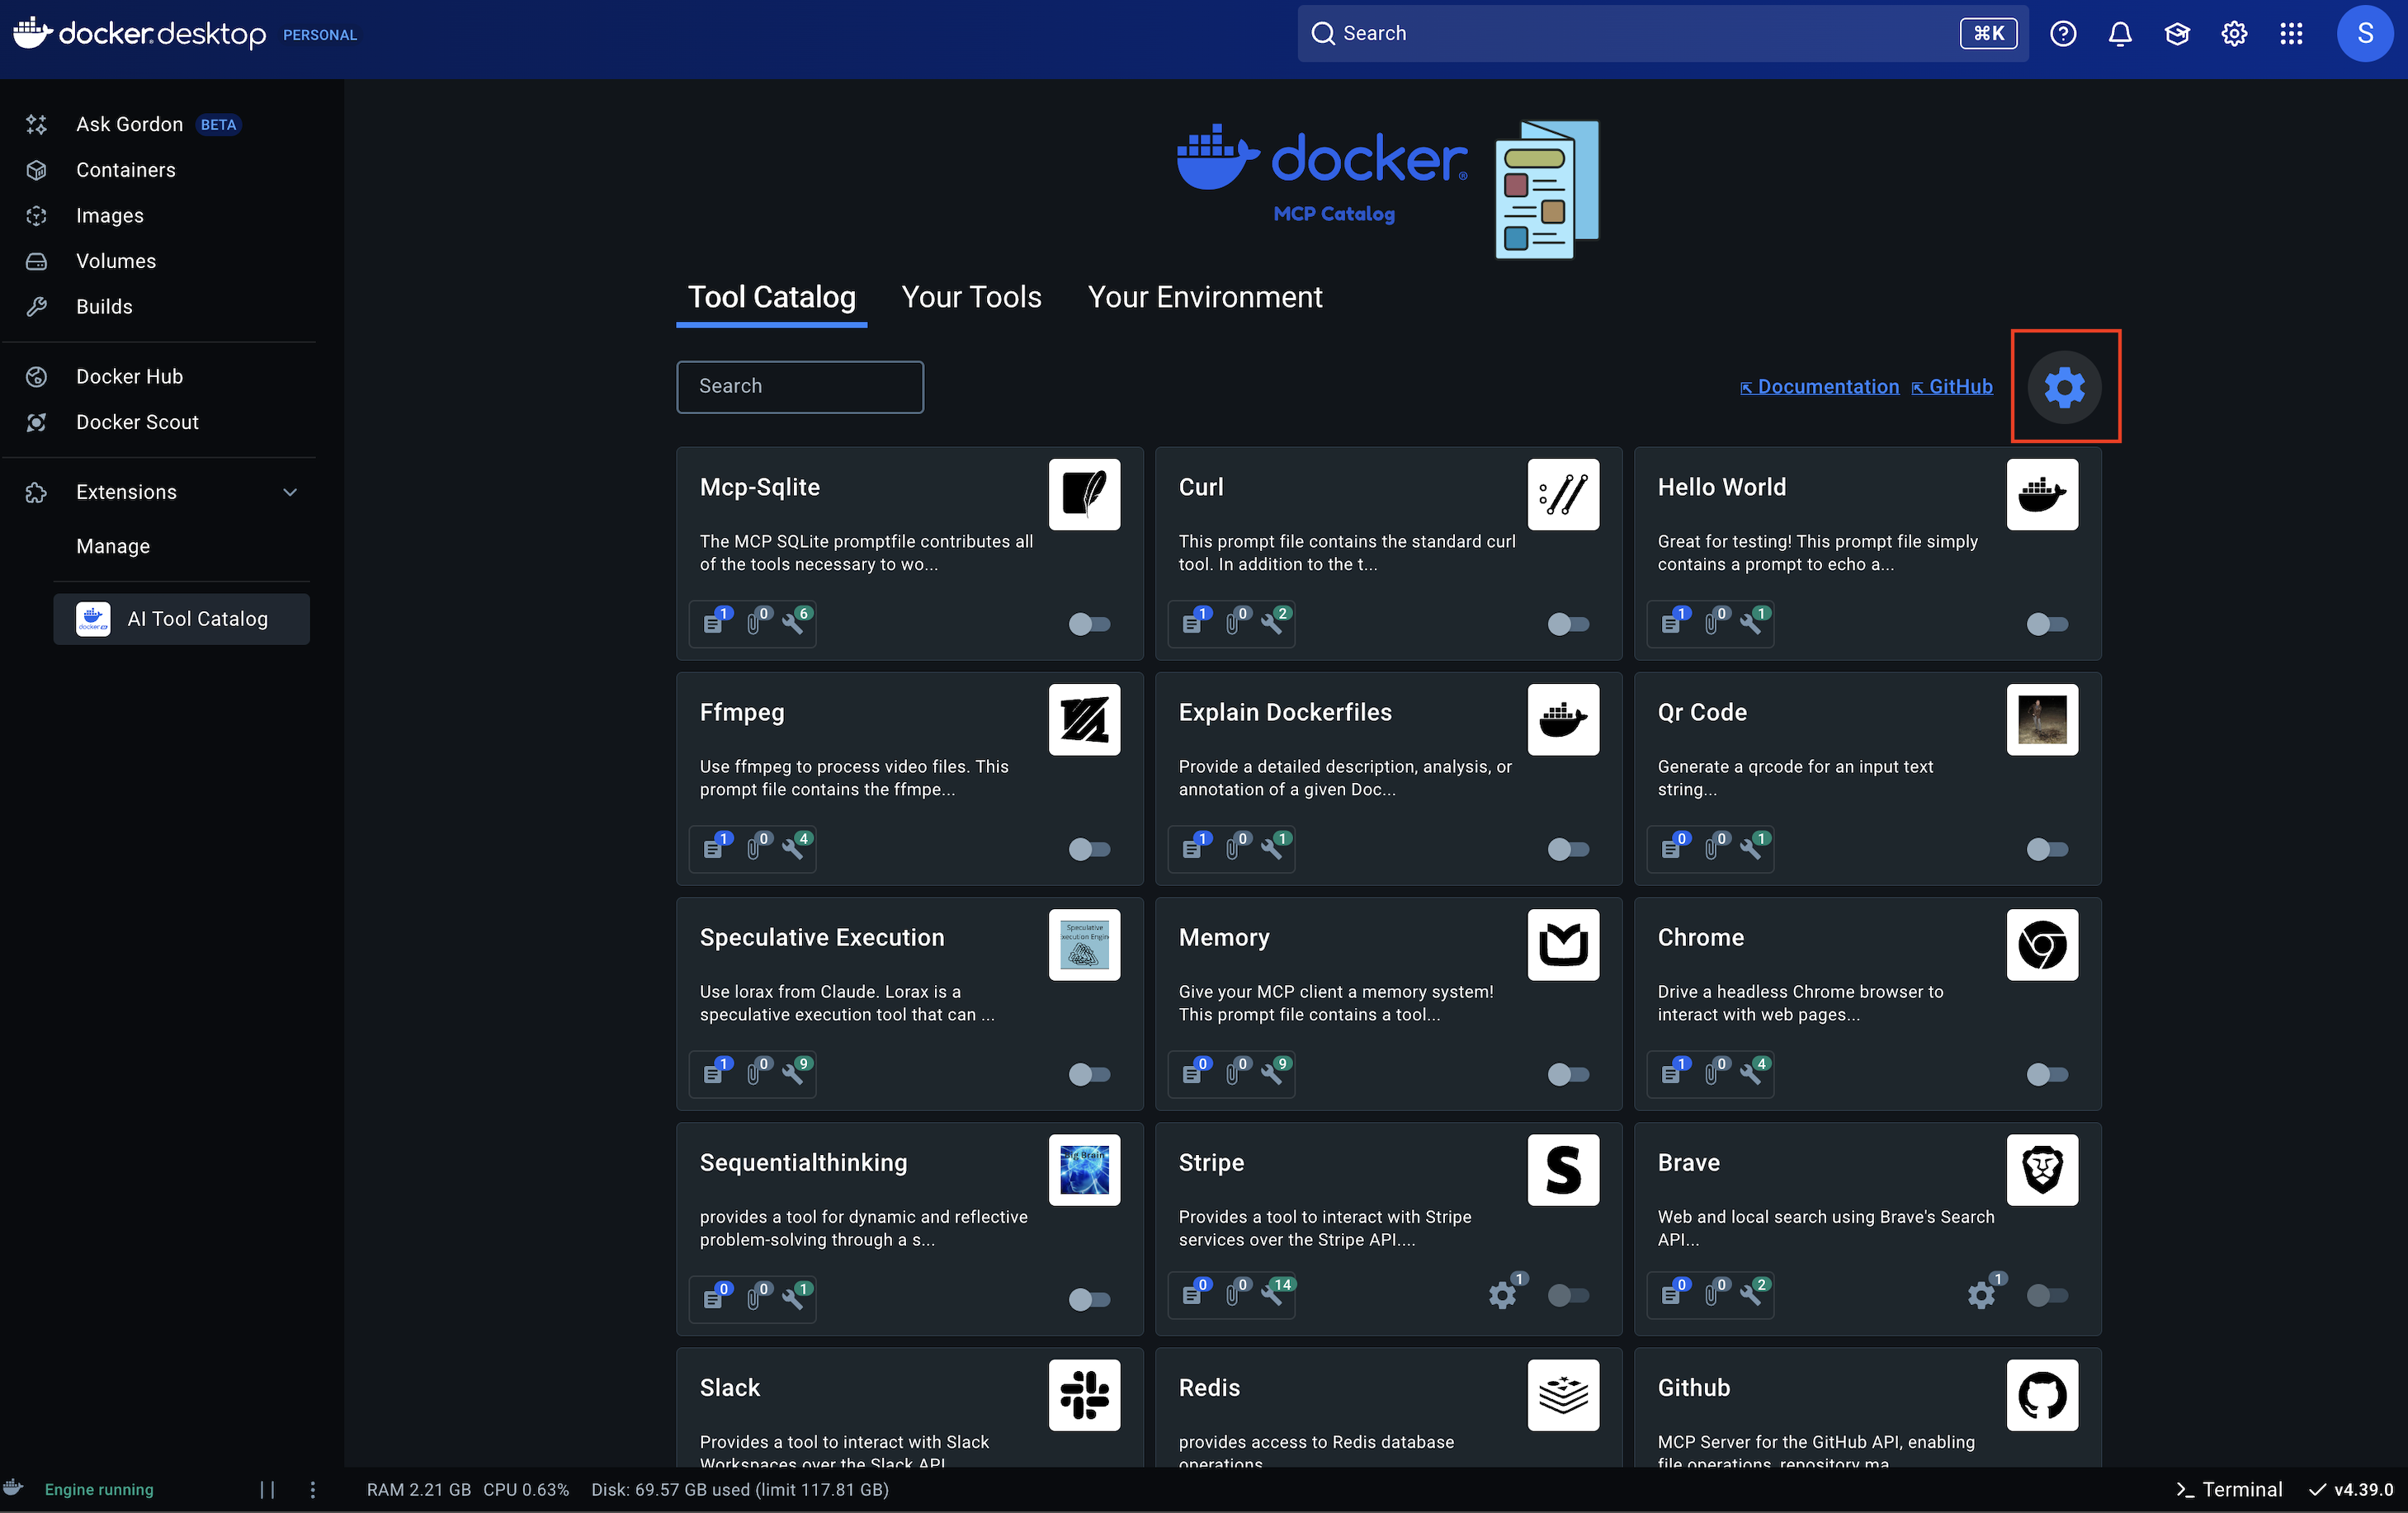Image resolution: width=2408 pixels, height=1513 pixels.
Task: Open Ask Gordon beta assistant
Action: [x=129, y=124]
